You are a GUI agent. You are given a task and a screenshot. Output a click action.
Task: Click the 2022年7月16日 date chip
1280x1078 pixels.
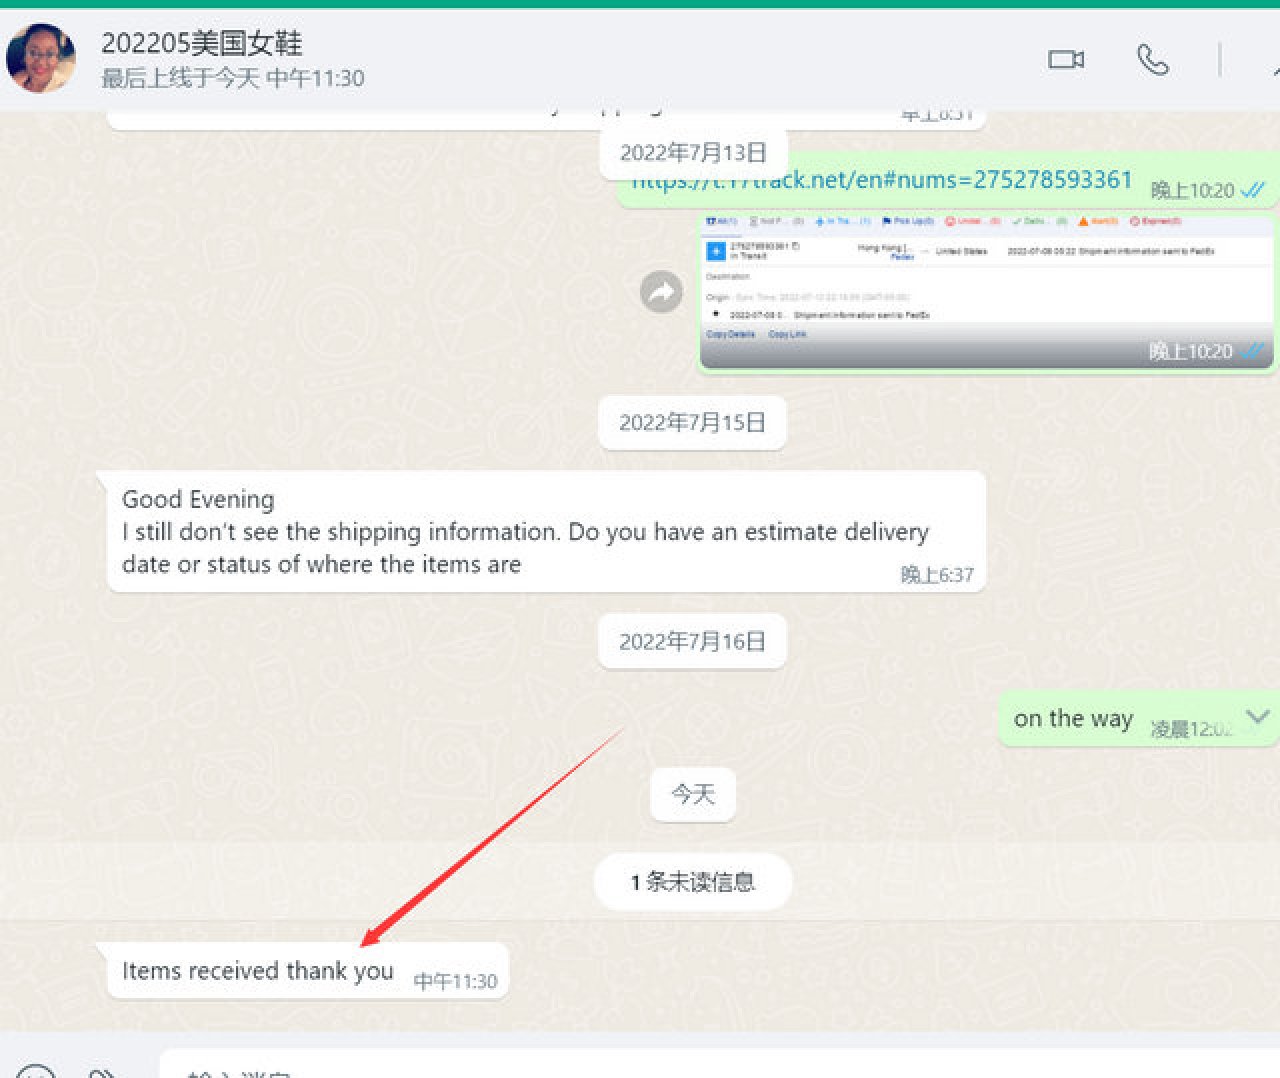692,641
